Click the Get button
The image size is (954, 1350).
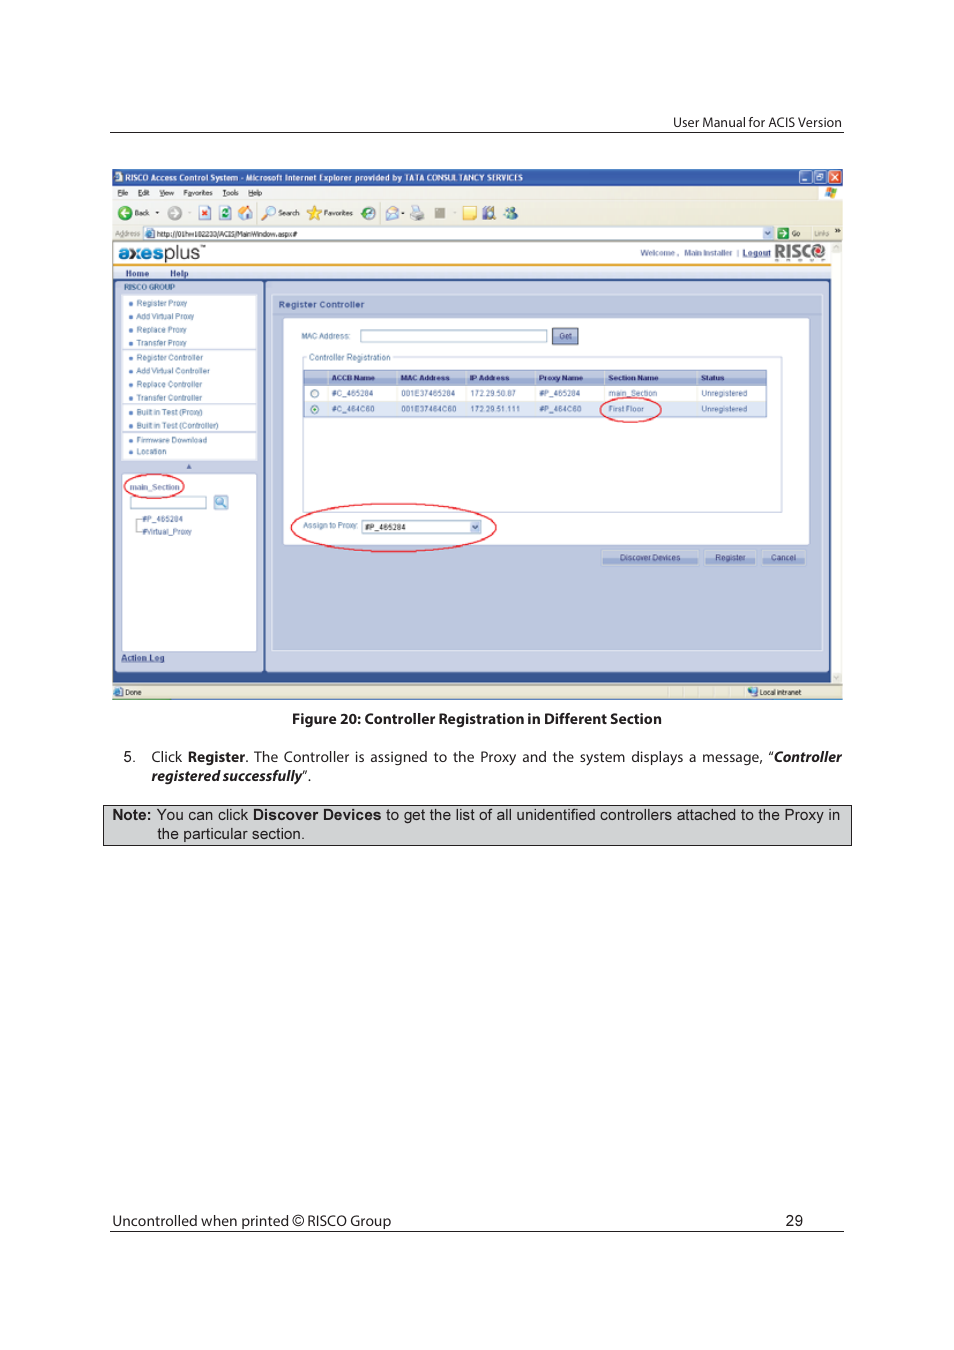(x=565, y=336)
